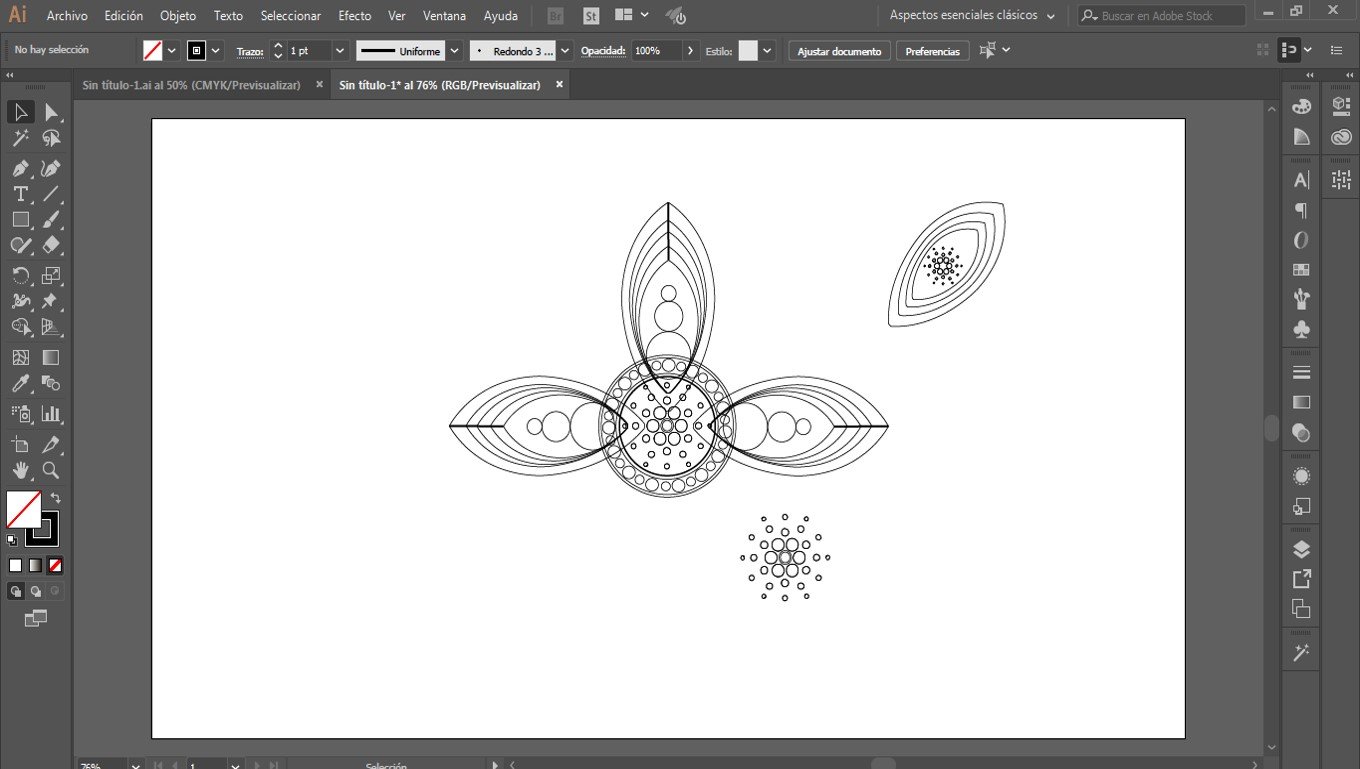Enable Draw Behind mode
Image resolution: width=1360 pixels, height=769 pixels.
click(x=36, y=591)
